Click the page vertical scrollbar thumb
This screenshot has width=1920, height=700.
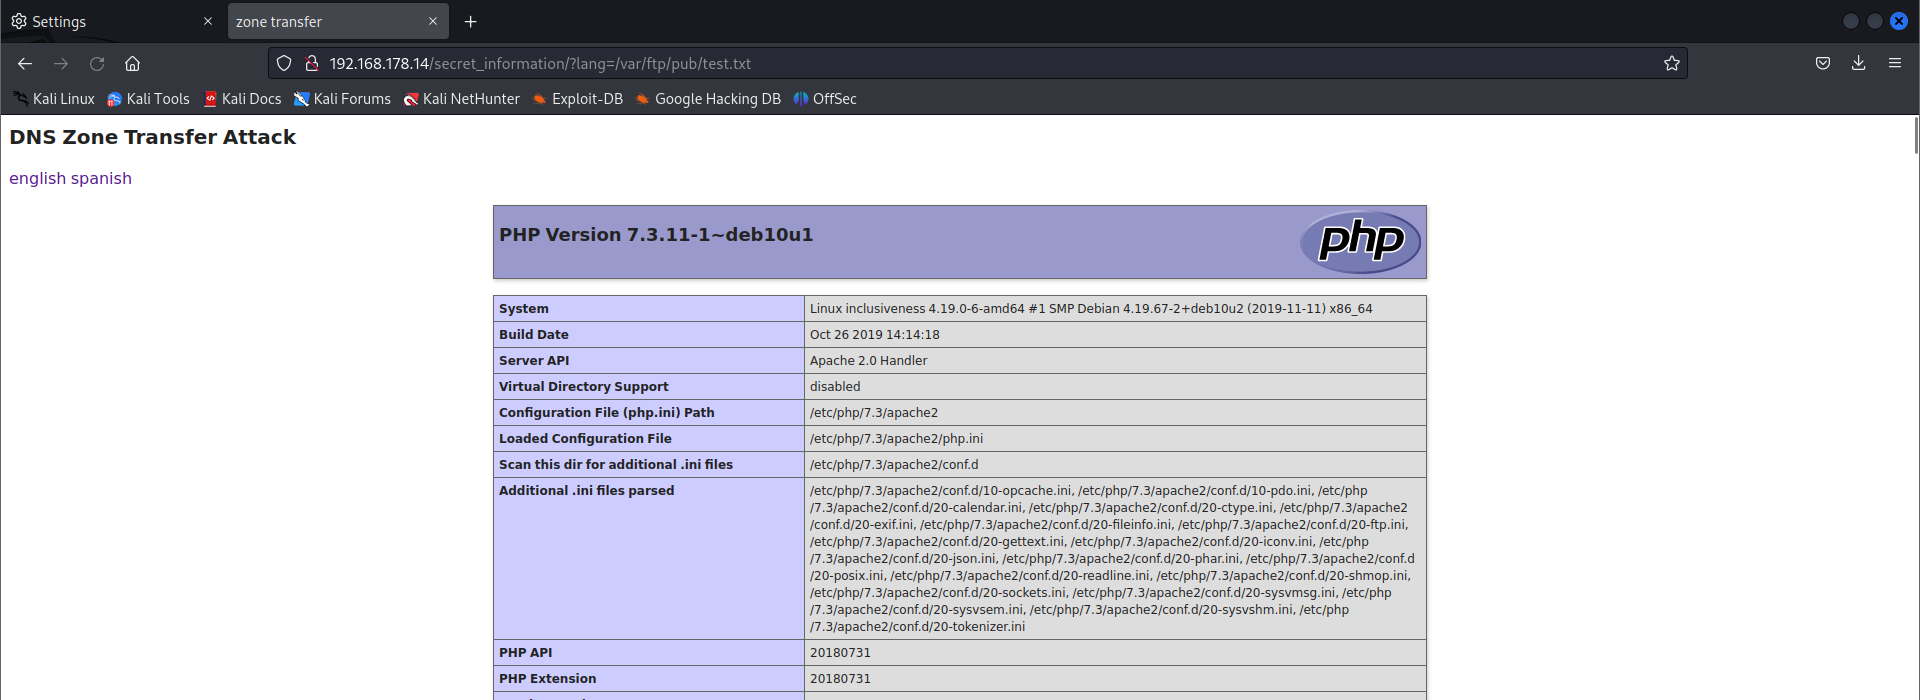point(1916,135)
